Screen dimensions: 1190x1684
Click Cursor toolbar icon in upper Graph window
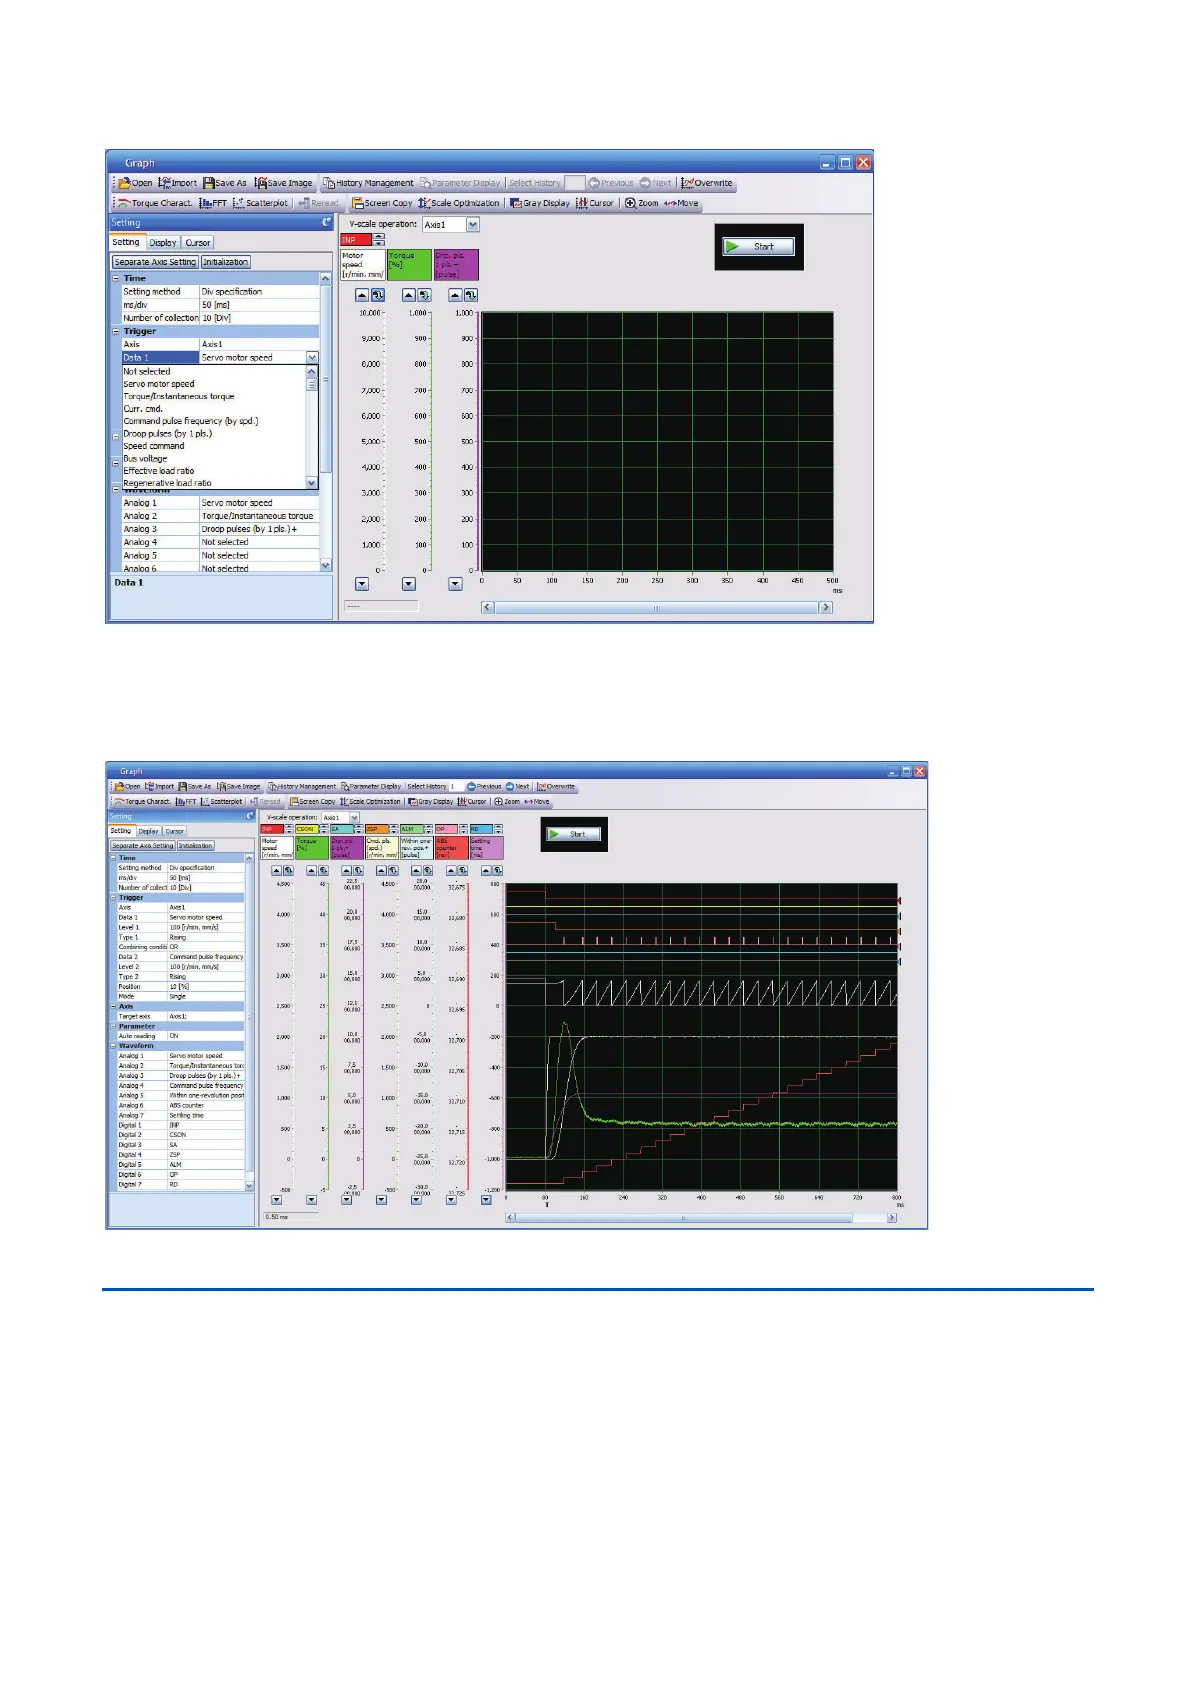pos(595,203)
